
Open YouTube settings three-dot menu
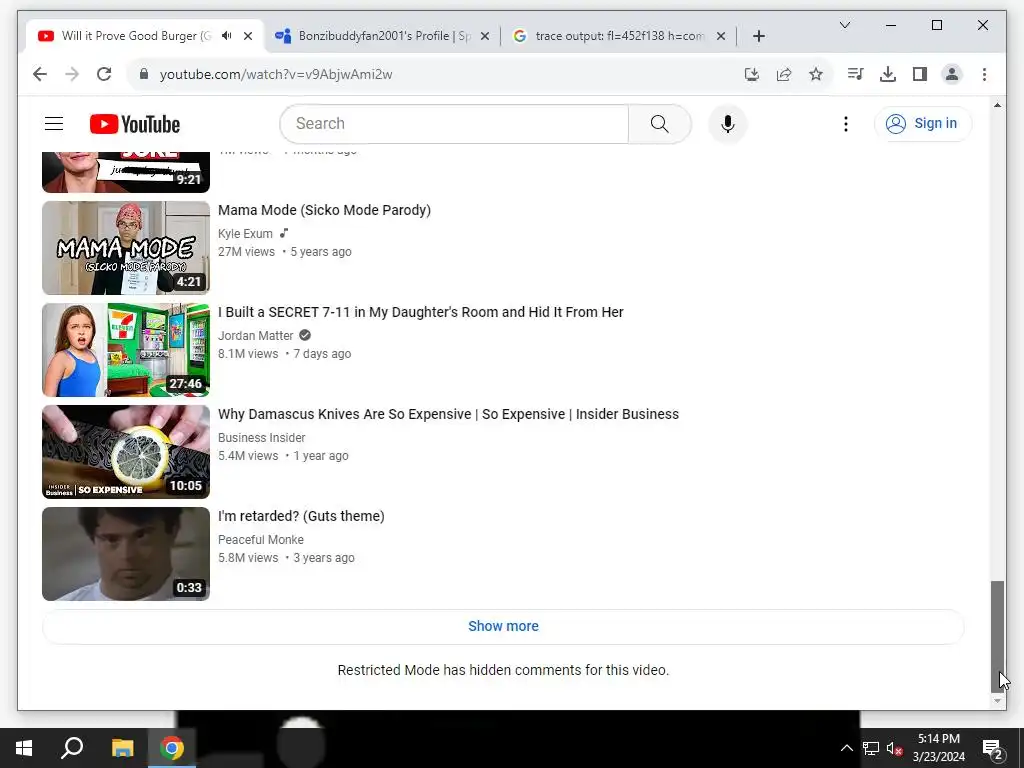point(846,123)
